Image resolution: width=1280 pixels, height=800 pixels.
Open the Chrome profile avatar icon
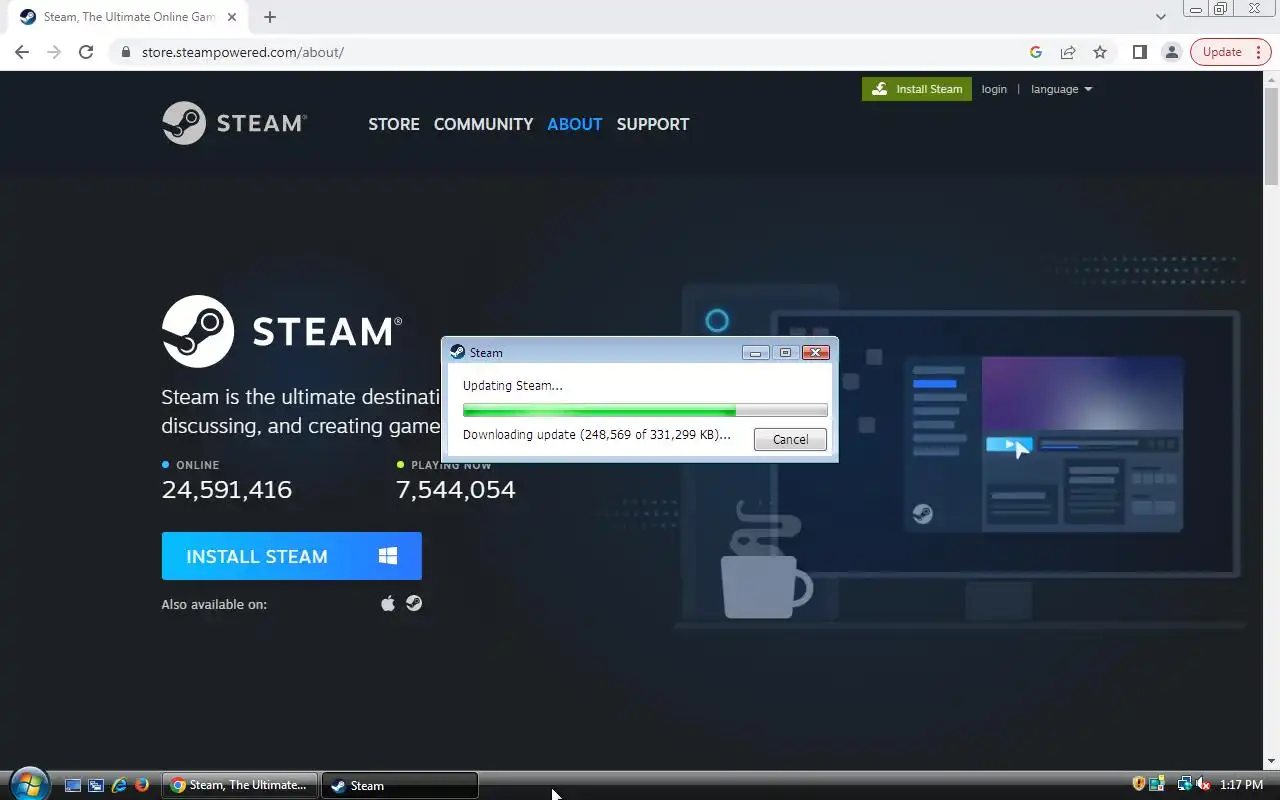pos(1171,52)
